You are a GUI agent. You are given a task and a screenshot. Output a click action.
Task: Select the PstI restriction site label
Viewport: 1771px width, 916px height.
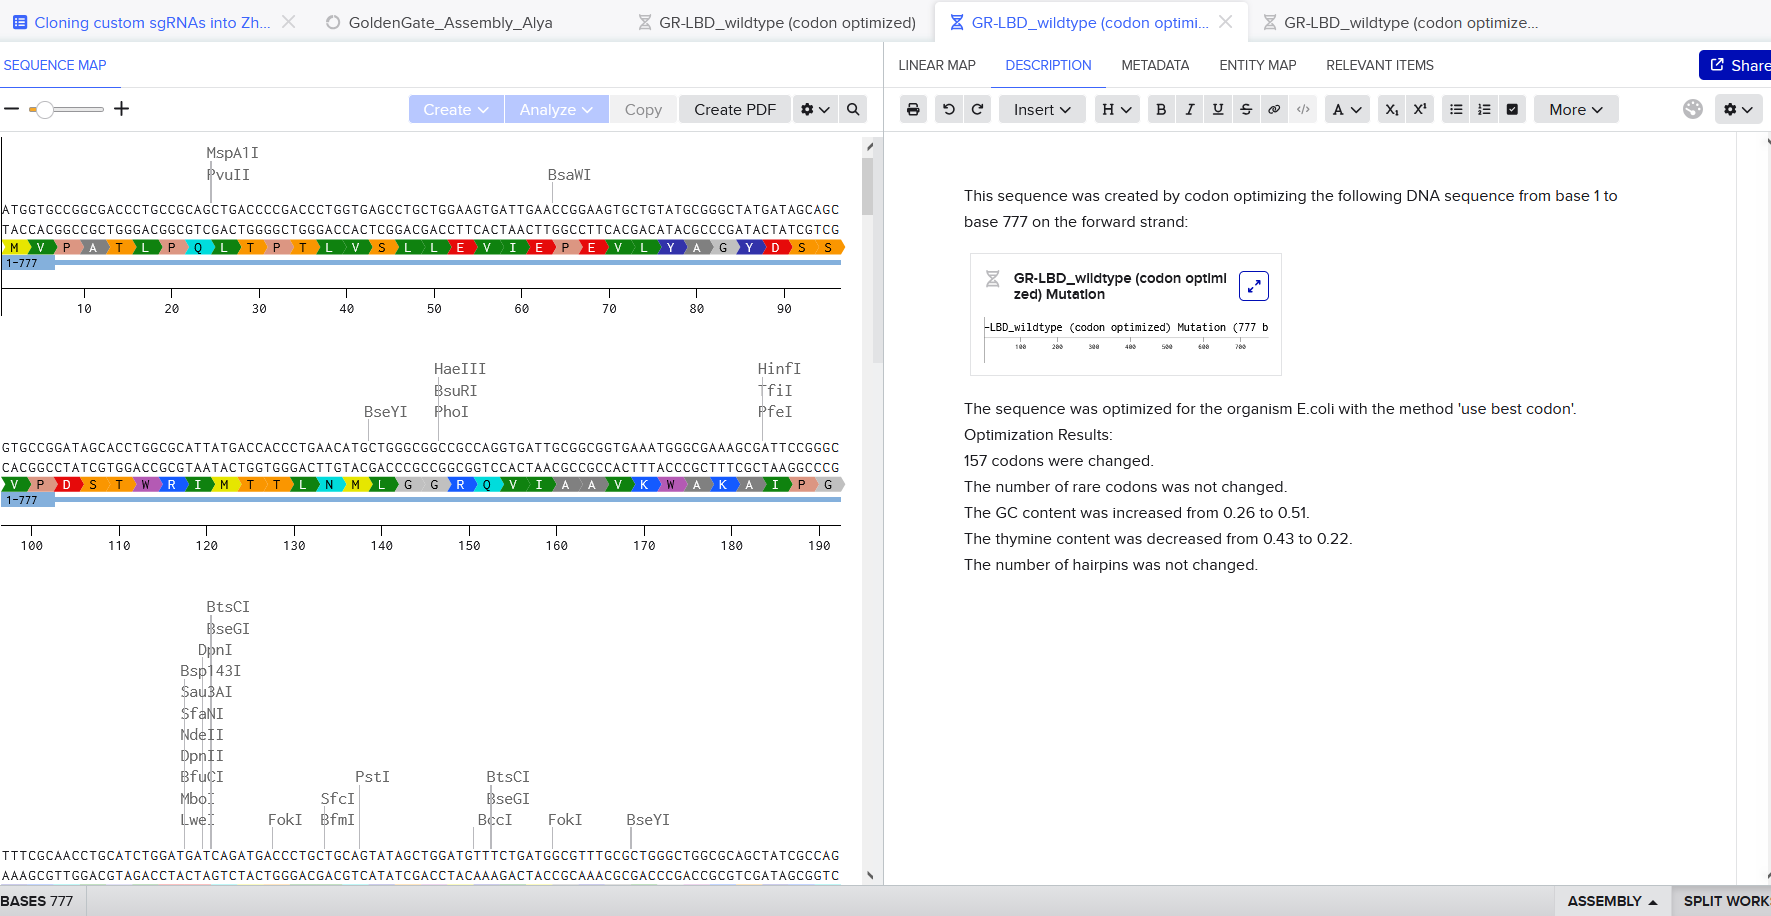coord(372,777)
